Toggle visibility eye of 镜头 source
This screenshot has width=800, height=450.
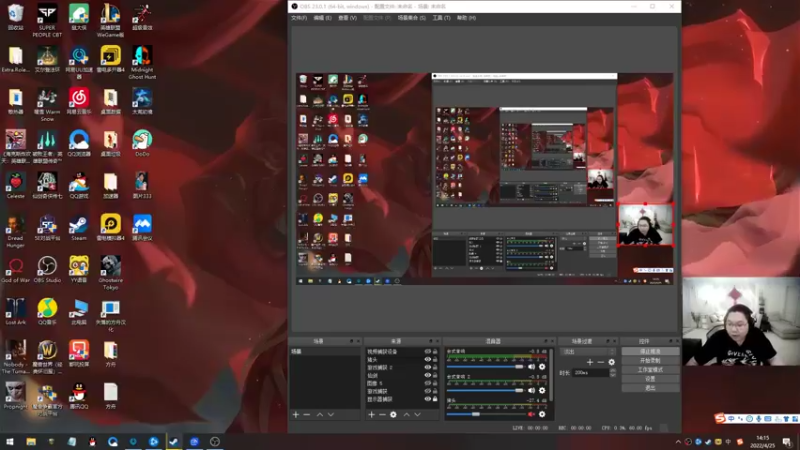(428, 360)
